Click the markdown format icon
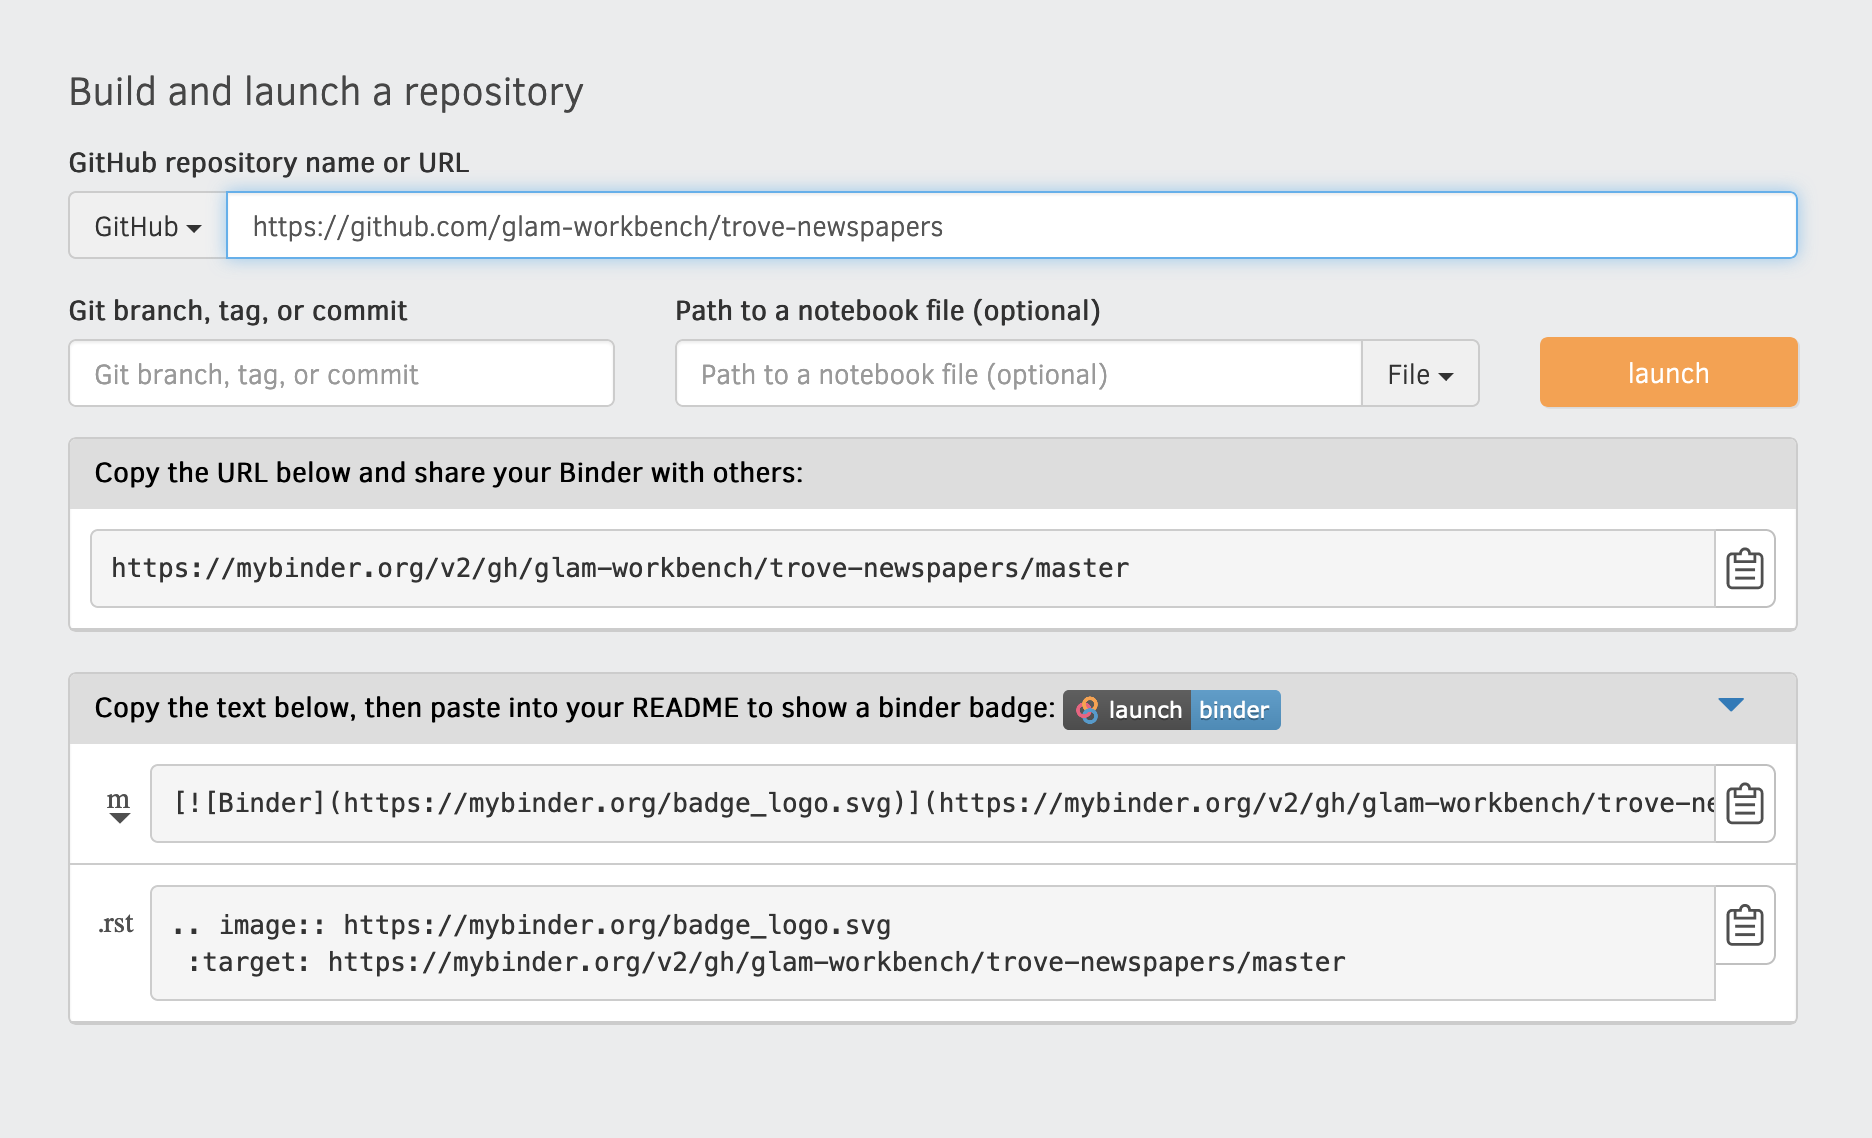The image size is (1872, 1138). click(x=119, y=805)
